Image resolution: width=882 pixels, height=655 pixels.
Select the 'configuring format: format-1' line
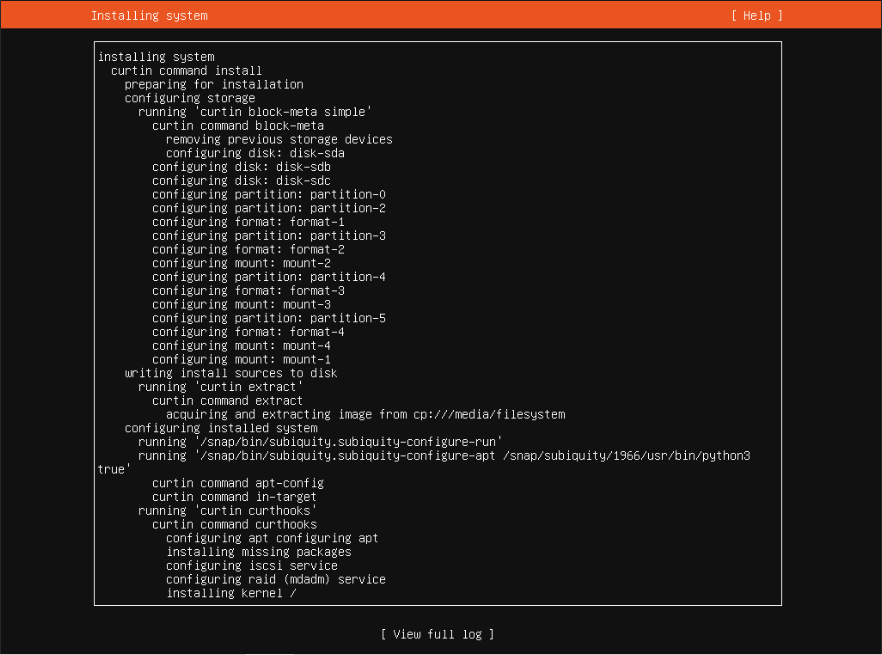tap(248, 222)
